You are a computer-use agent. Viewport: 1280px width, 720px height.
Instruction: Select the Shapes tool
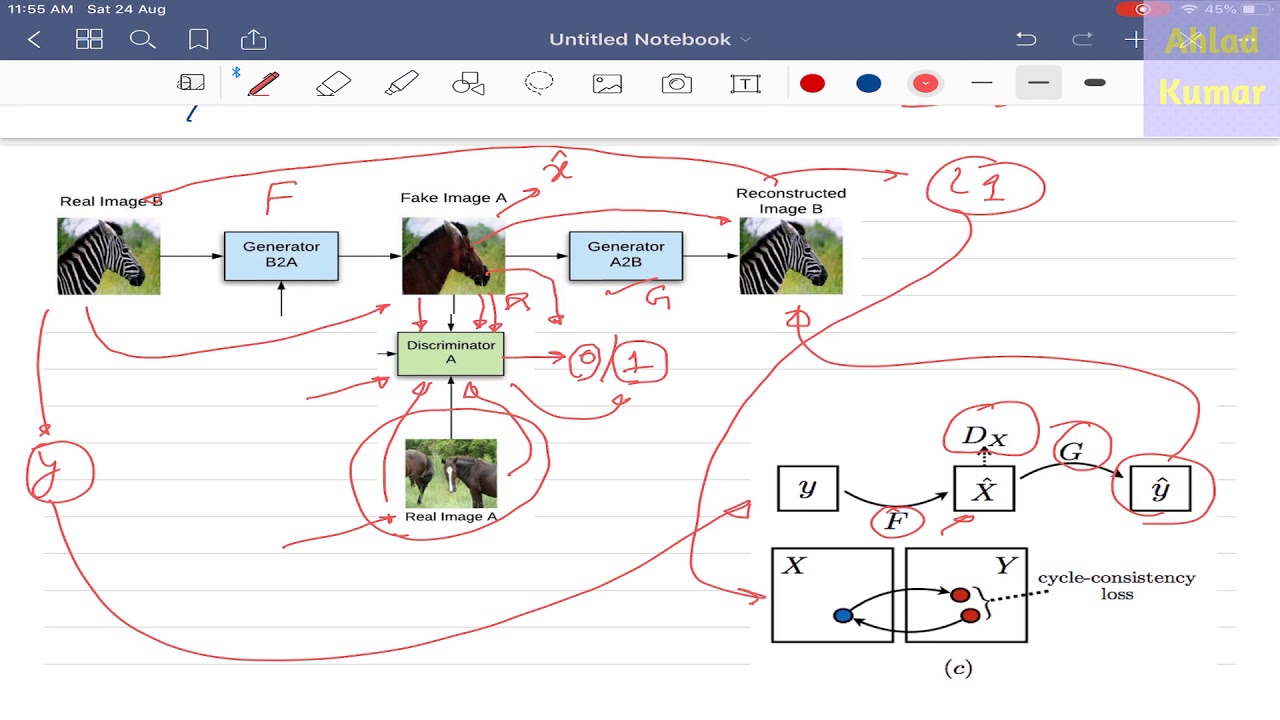coord(468,84)
